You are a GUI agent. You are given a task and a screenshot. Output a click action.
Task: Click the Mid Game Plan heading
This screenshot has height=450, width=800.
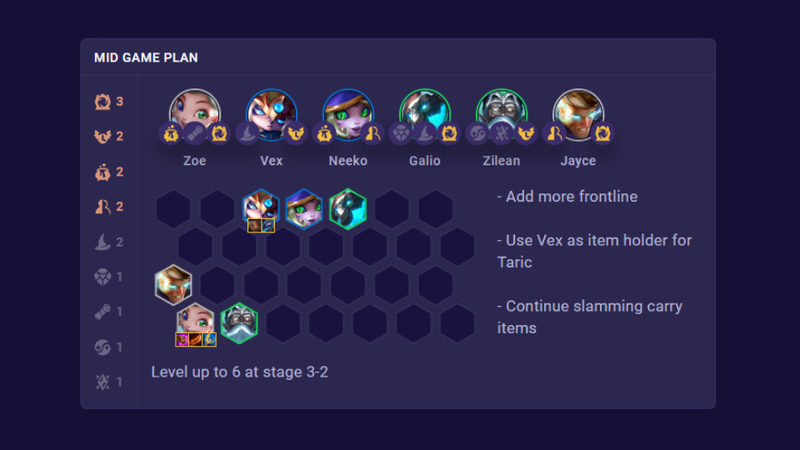coord(146,58)
